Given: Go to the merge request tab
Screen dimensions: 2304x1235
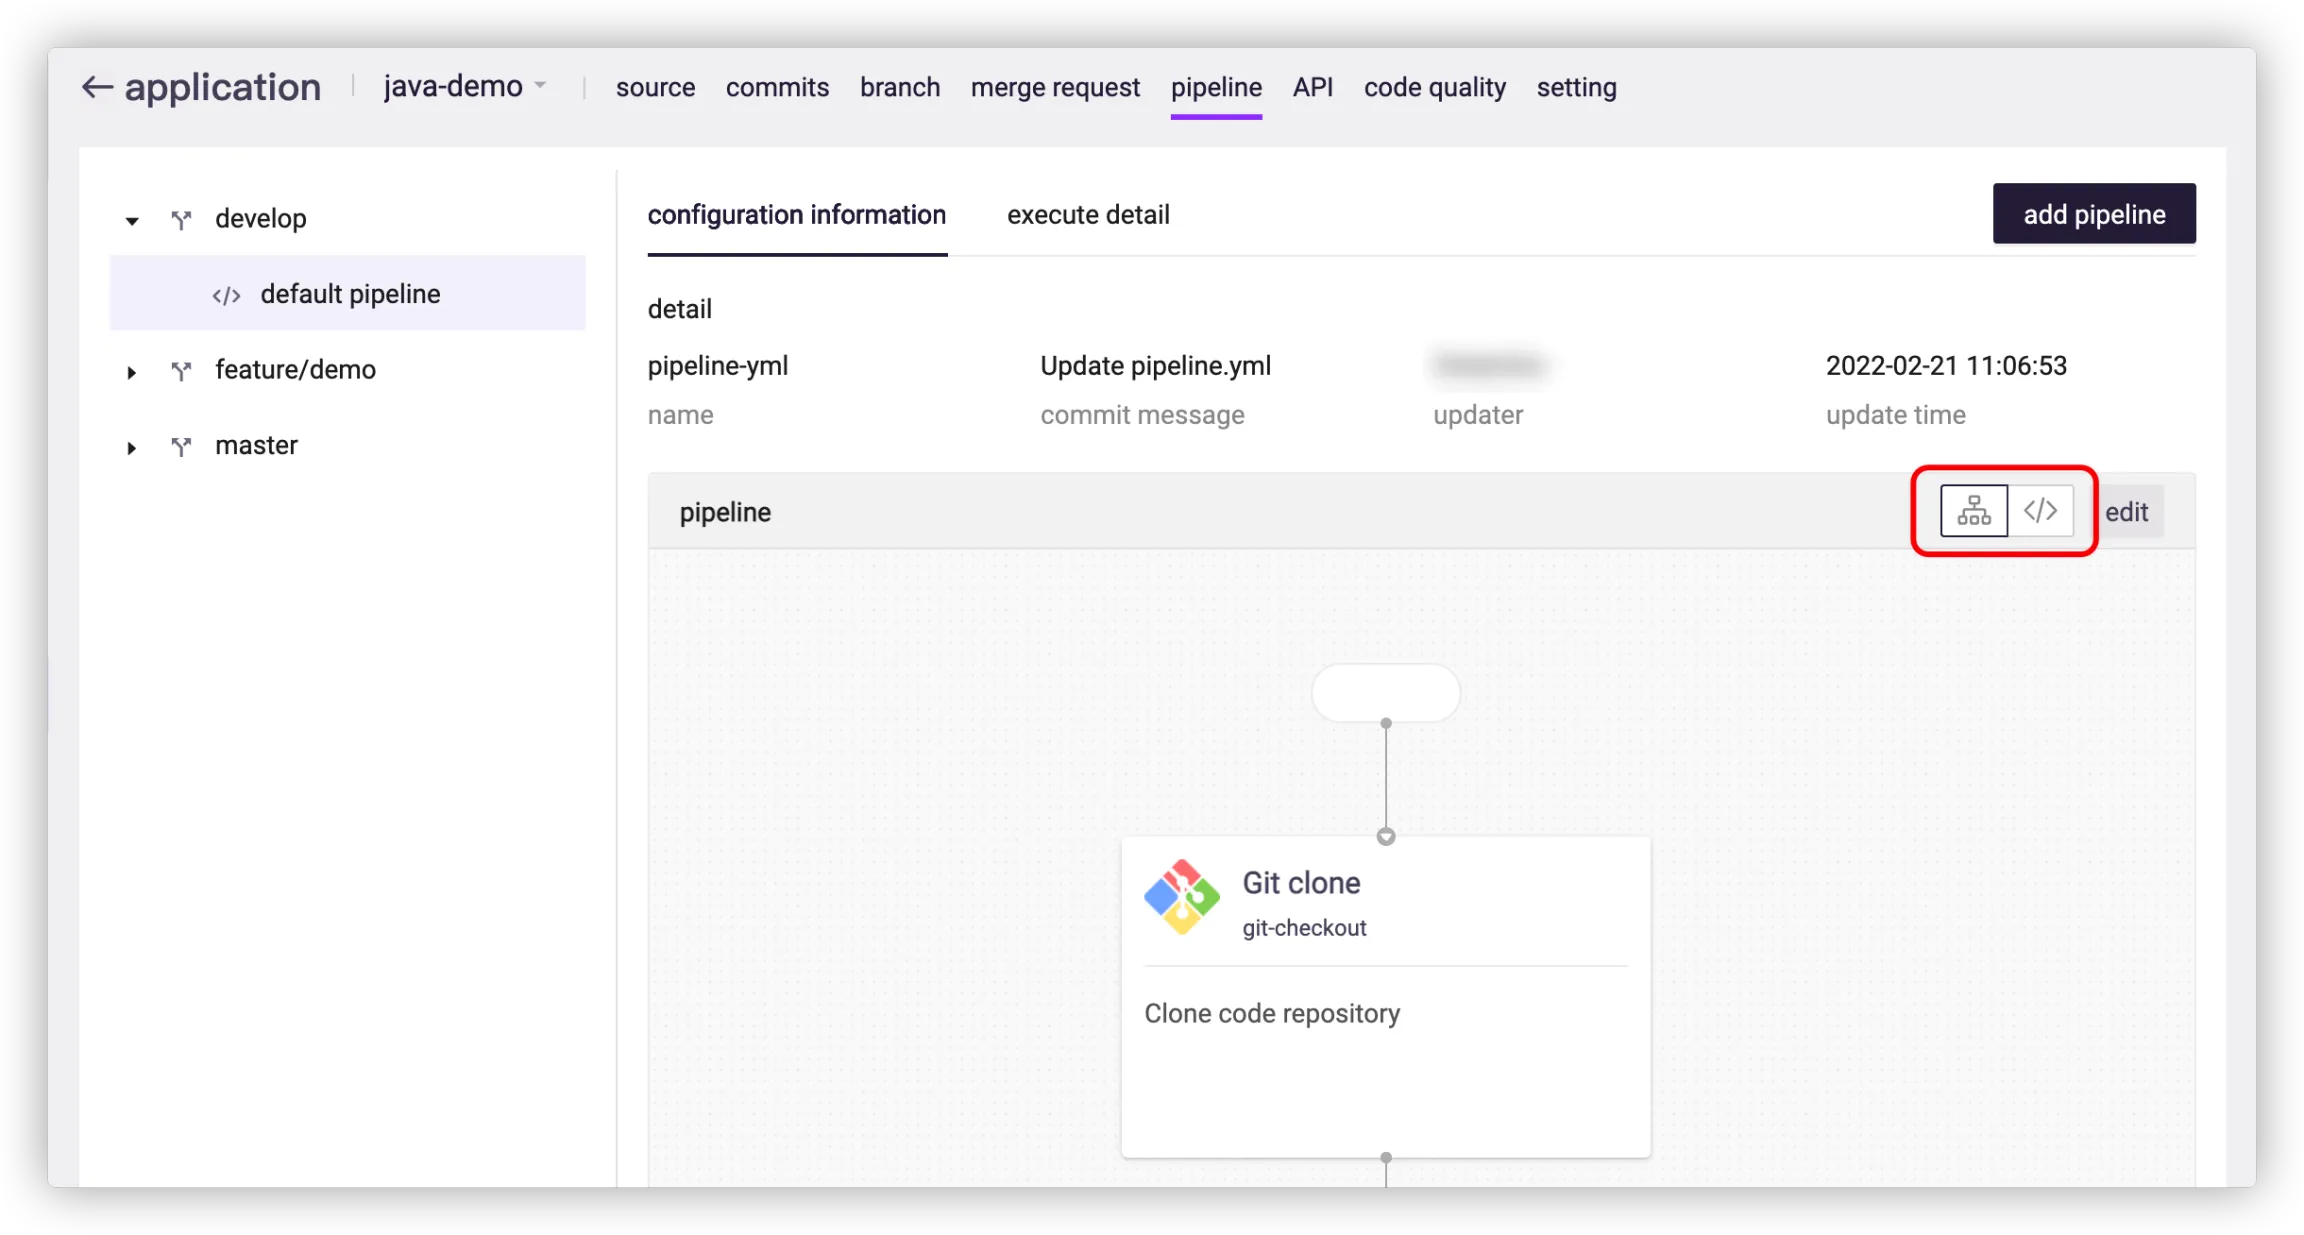Looking at the screenshot, I should 1054,88.
